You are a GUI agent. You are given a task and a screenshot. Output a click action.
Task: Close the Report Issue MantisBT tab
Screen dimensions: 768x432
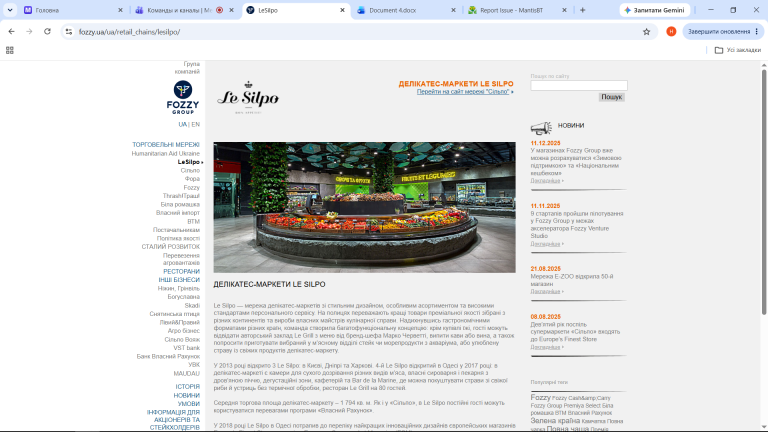pos(564,10)
